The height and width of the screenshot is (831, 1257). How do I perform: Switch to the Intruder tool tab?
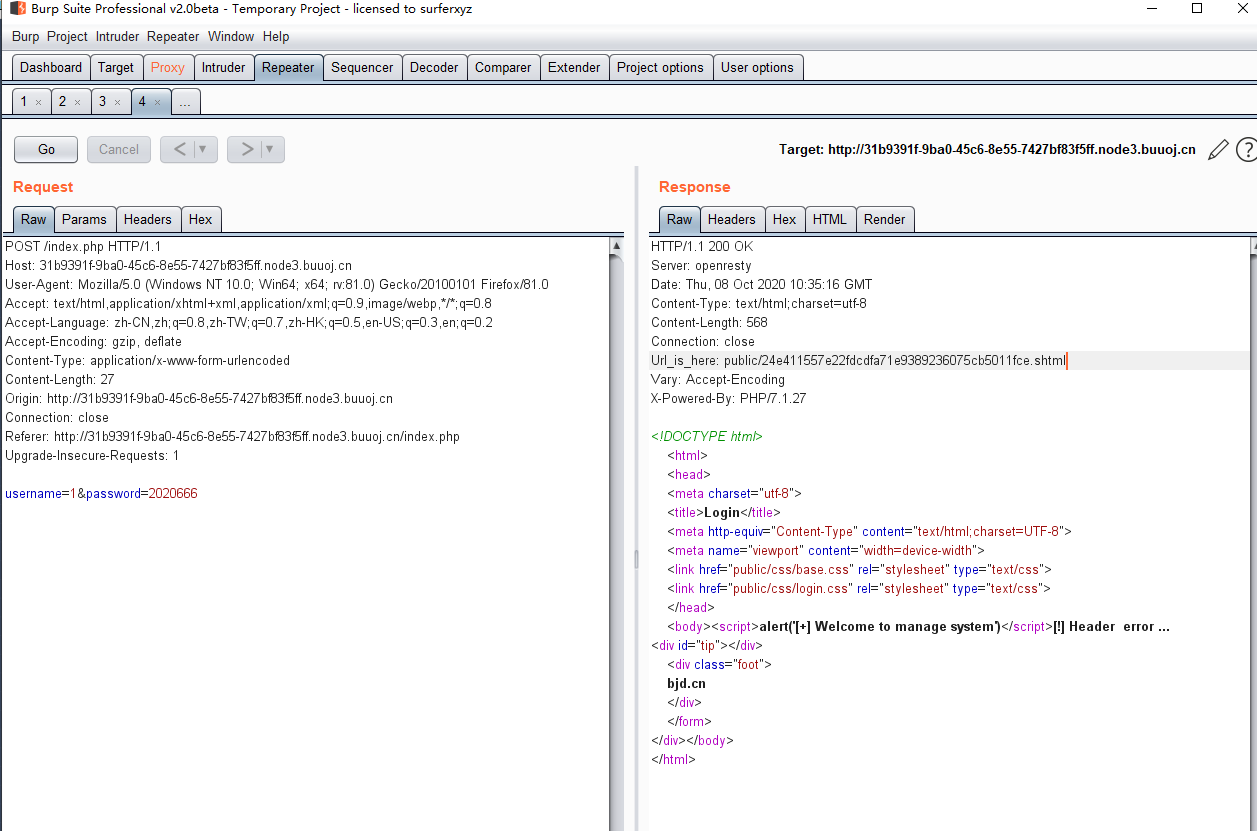point(223,68)
